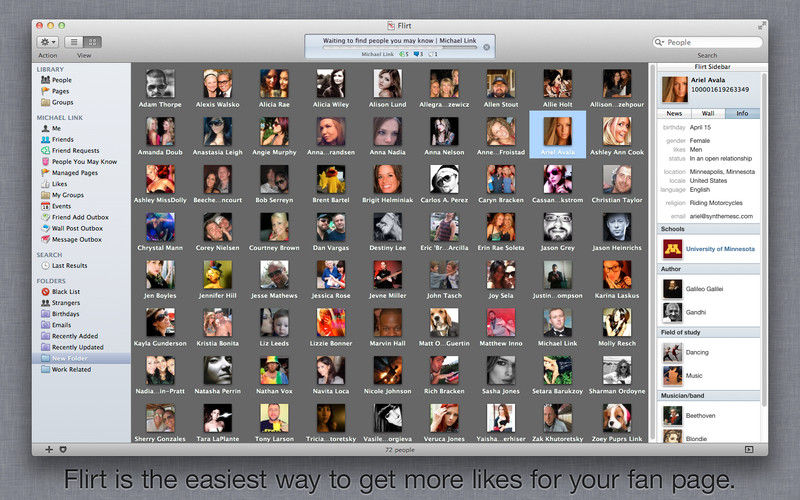This screenshot has height=500, width=800.
Task: Select Marvin Hall's profile thumbnail
Action: tap(387, 323)
